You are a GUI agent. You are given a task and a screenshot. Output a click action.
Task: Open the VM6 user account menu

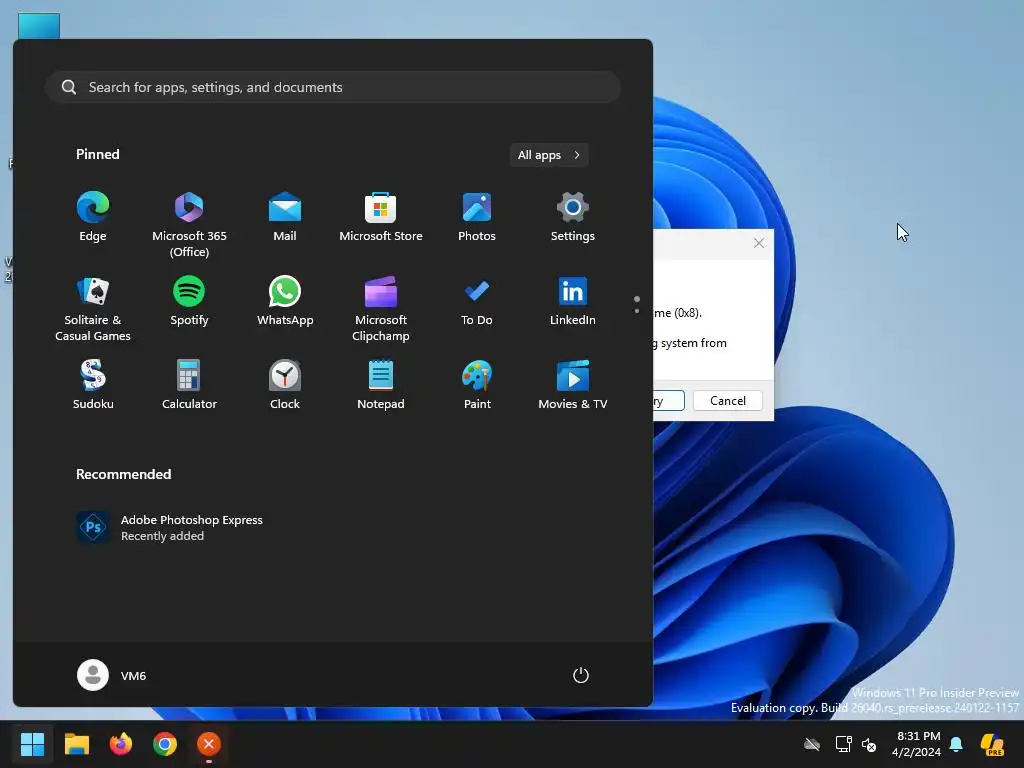(112, 675)
